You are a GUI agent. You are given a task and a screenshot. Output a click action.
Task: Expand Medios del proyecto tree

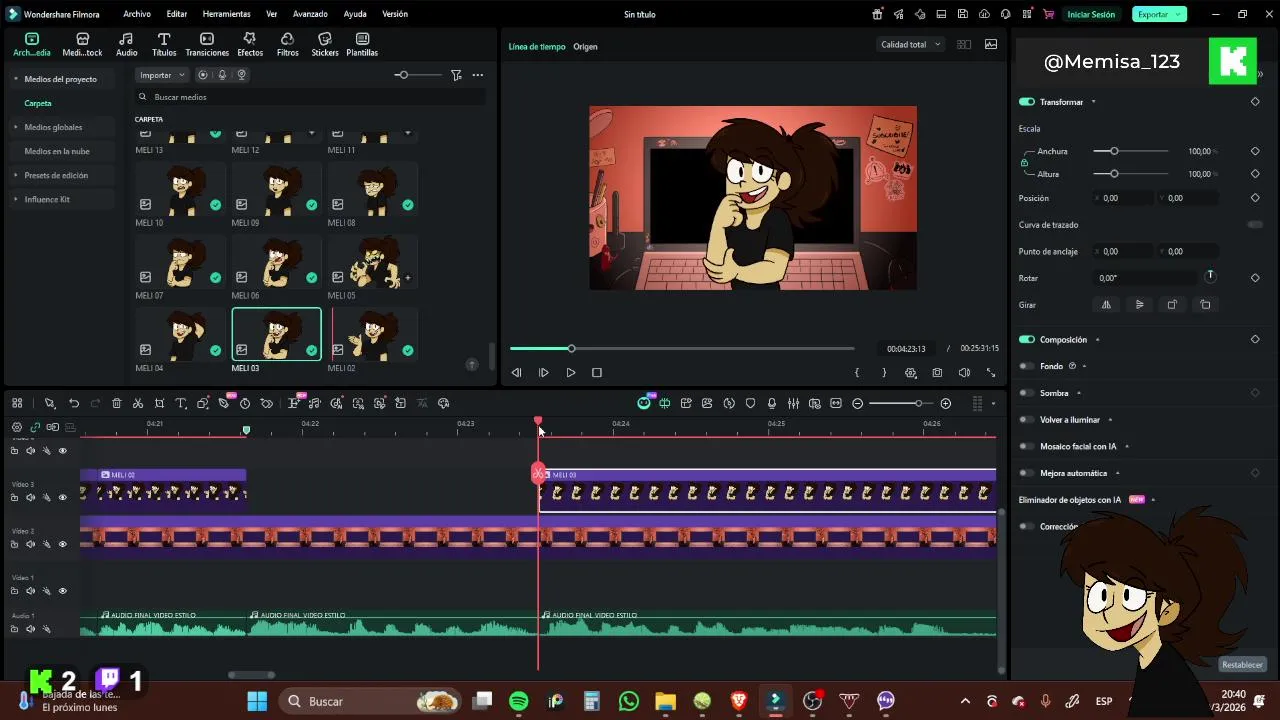click(16, 79)
